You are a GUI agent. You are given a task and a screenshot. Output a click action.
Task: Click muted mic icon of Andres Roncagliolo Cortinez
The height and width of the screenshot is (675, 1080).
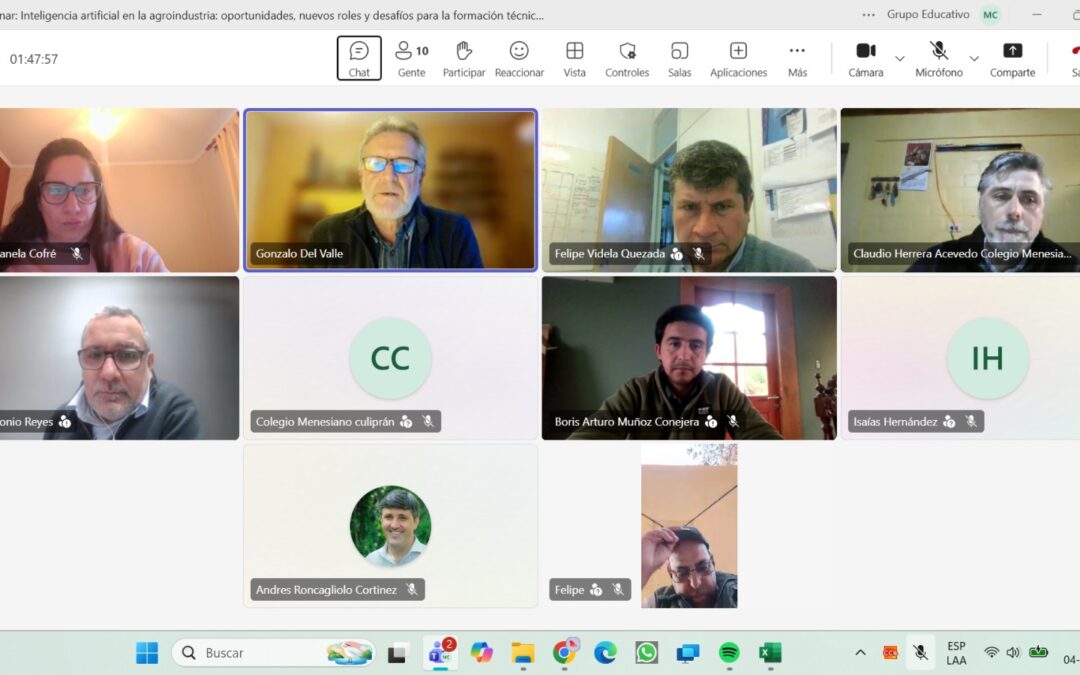coord(411,590)
